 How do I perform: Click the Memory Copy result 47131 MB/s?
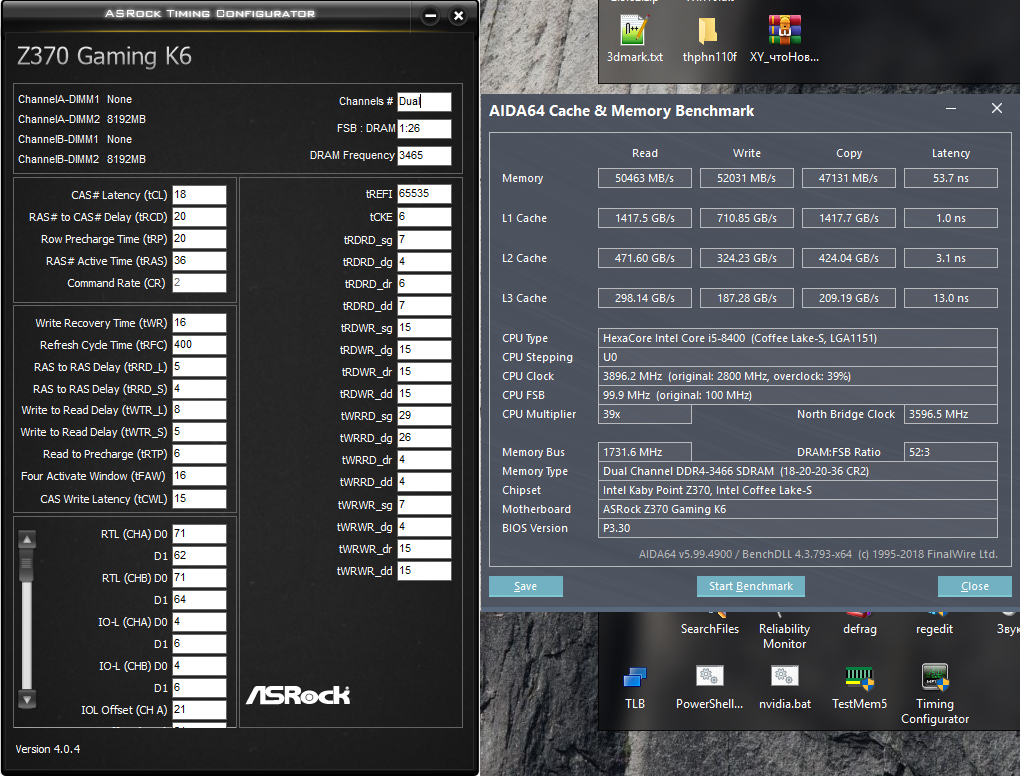[x=848, y=178]
